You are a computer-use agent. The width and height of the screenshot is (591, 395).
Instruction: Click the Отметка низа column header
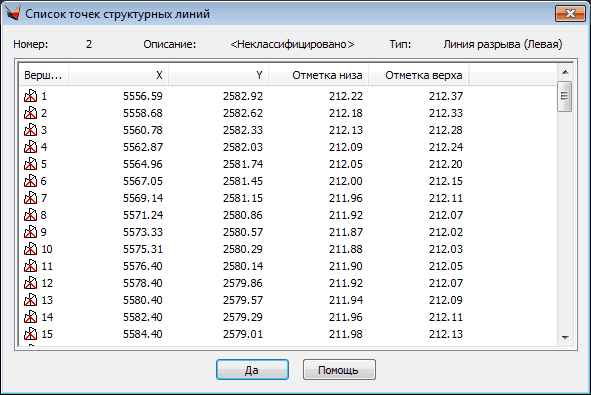coord(318,75)
